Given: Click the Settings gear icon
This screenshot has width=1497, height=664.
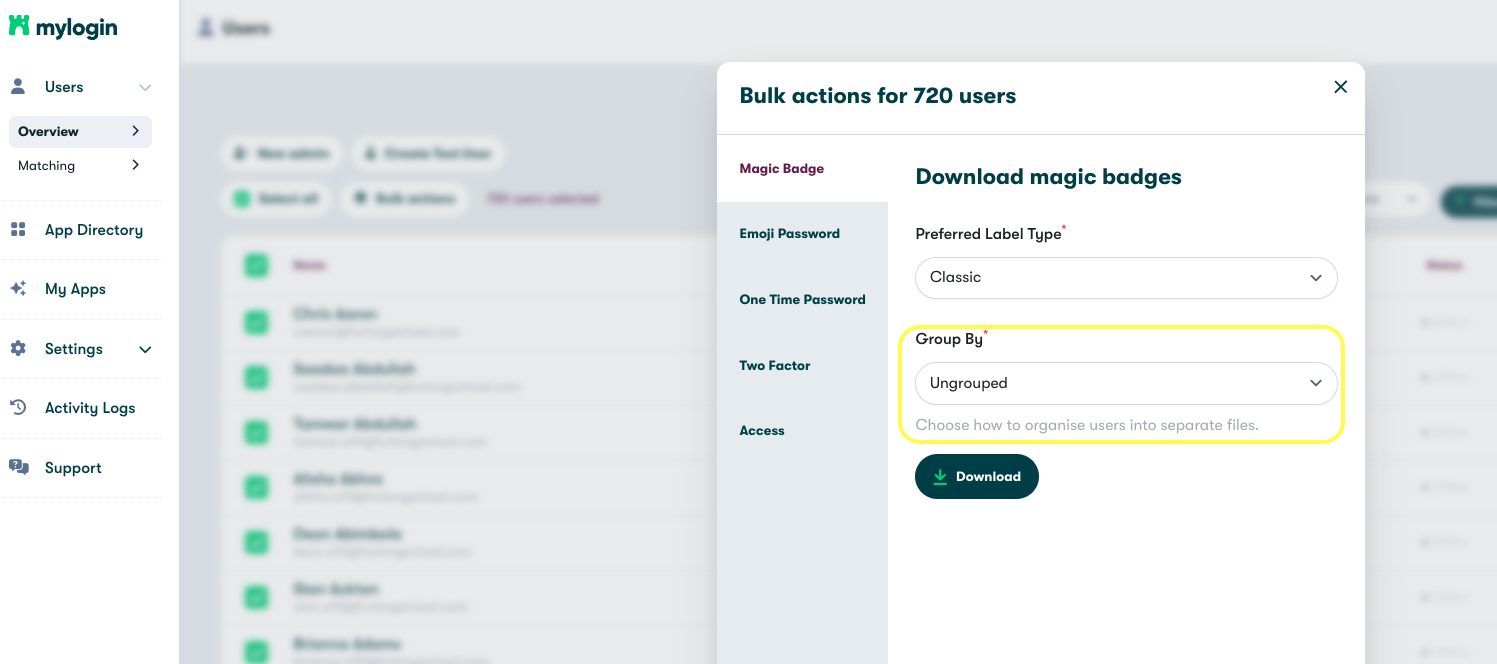Looking at the screenshot, I should (x=18, y=349).
